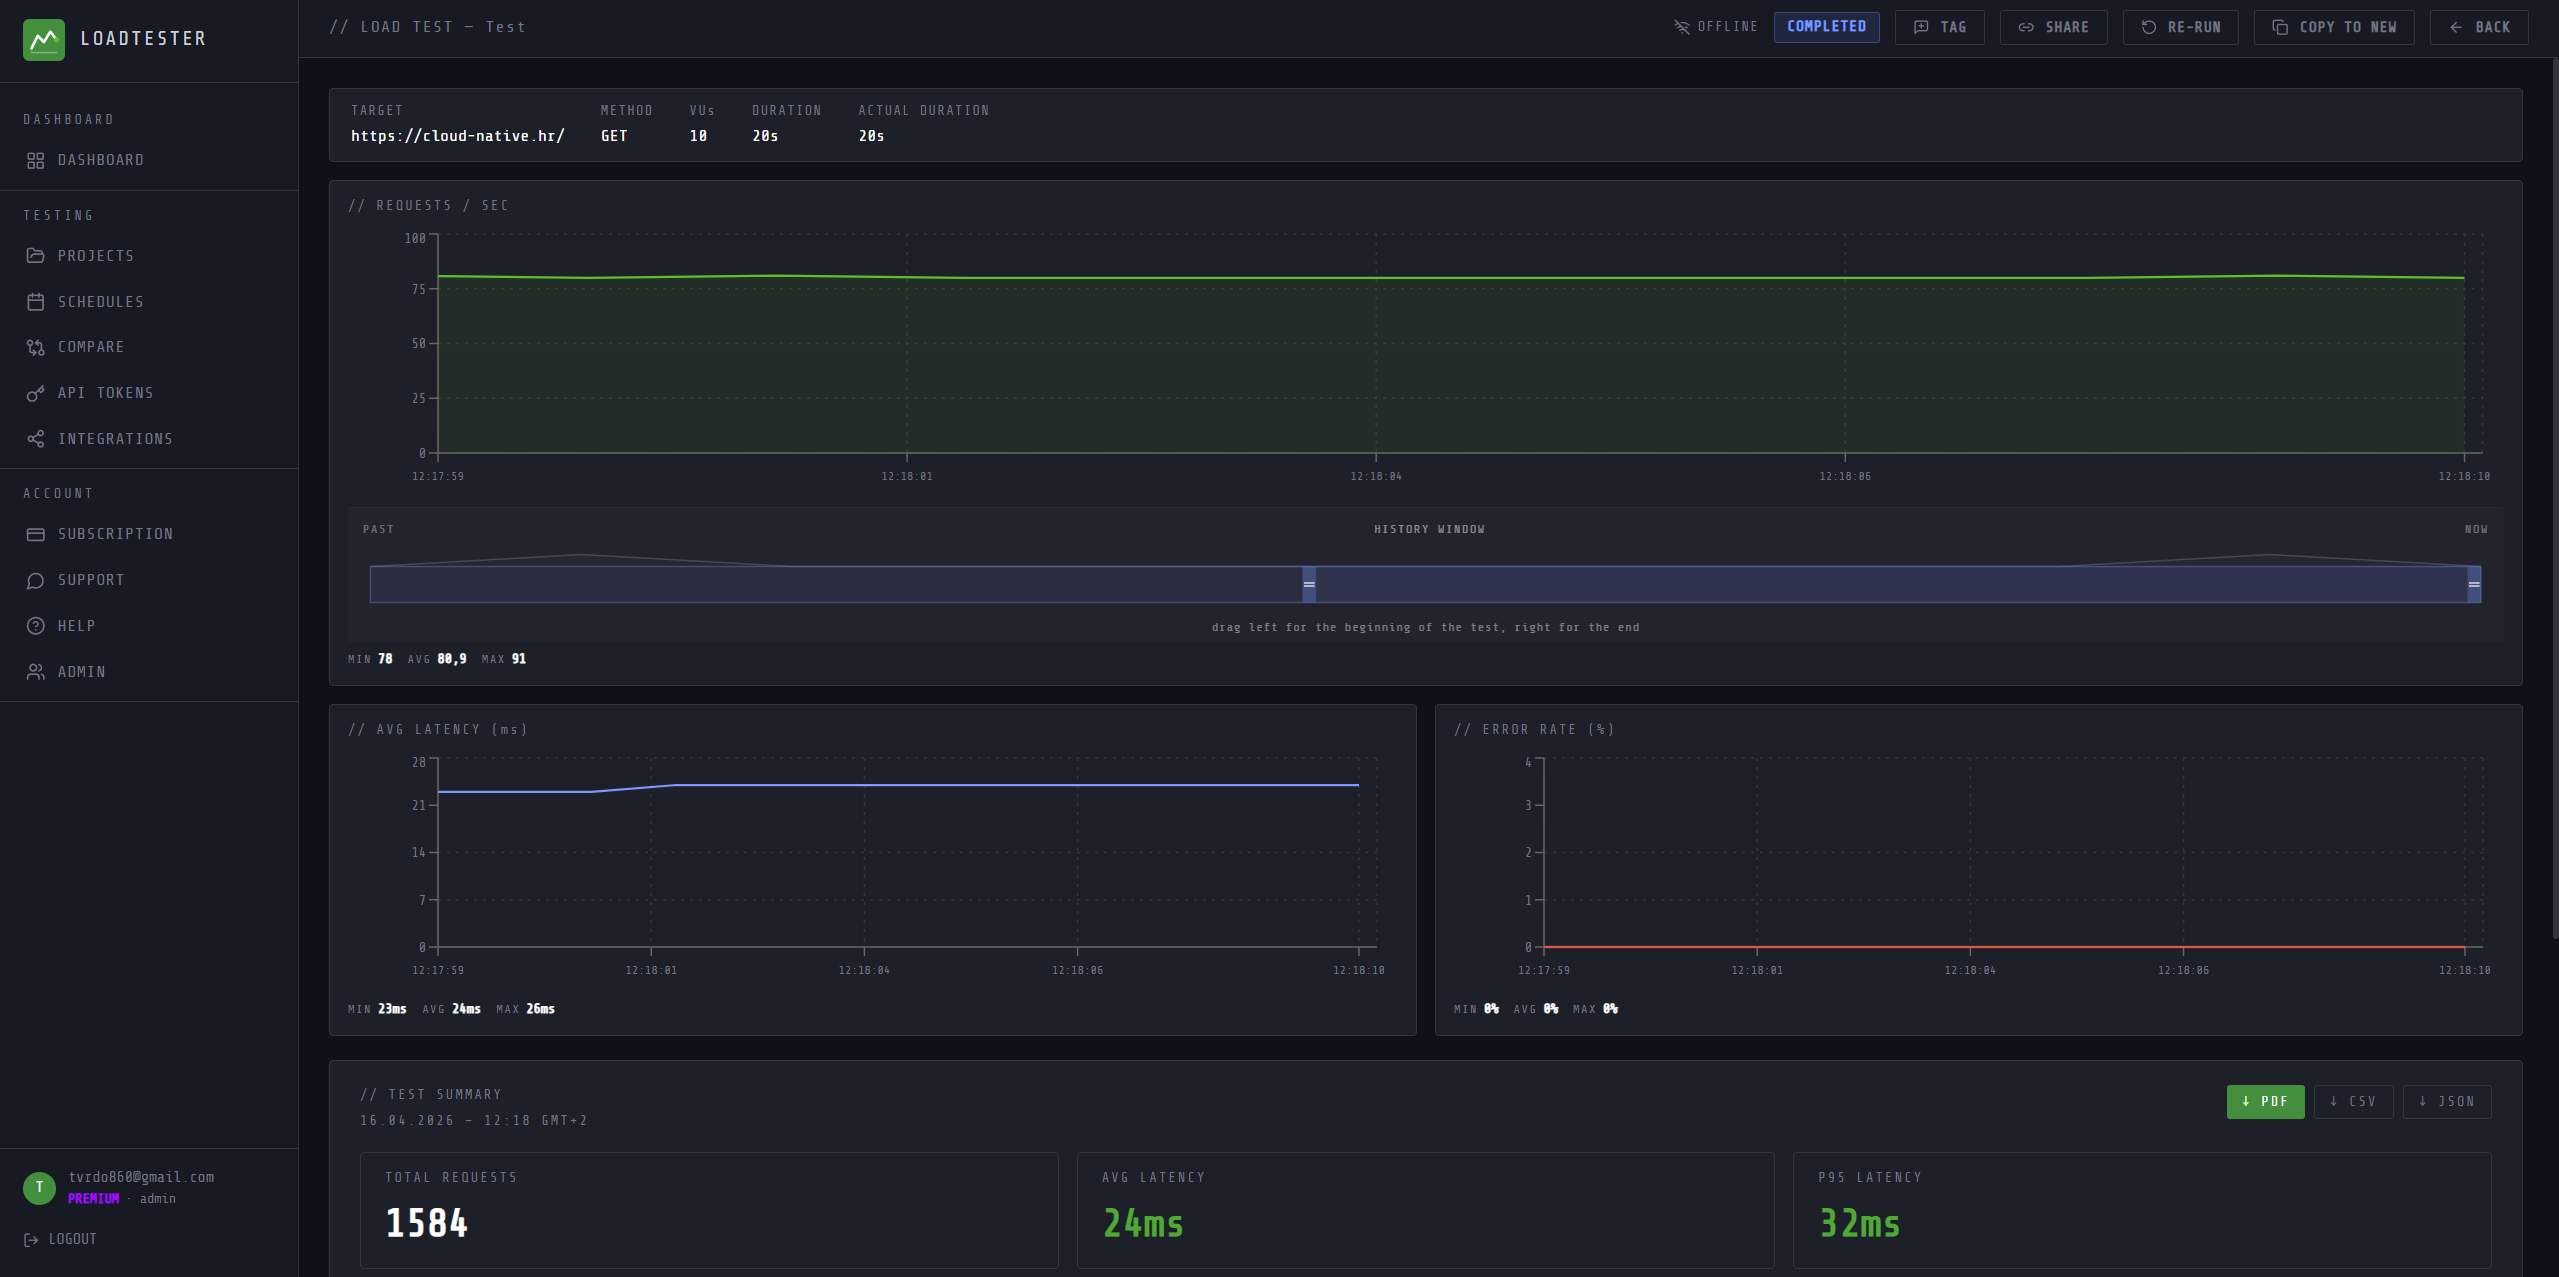Click the history window left handle
Image resolution: width=2559 pixels, height=1277 pixels.
pos(1308,585)
